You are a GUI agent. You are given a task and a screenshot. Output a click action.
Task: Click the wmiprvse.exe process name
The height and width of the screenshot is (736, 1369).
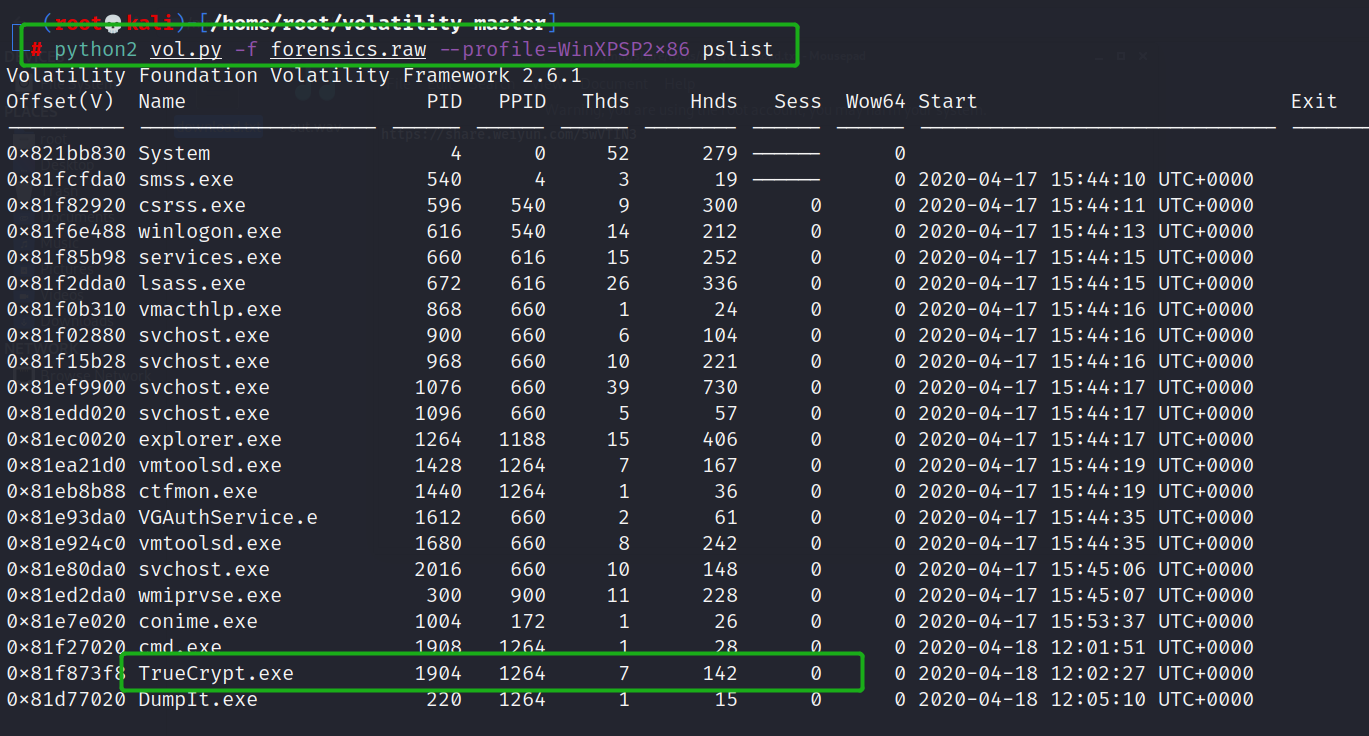(x=210, y=596)
